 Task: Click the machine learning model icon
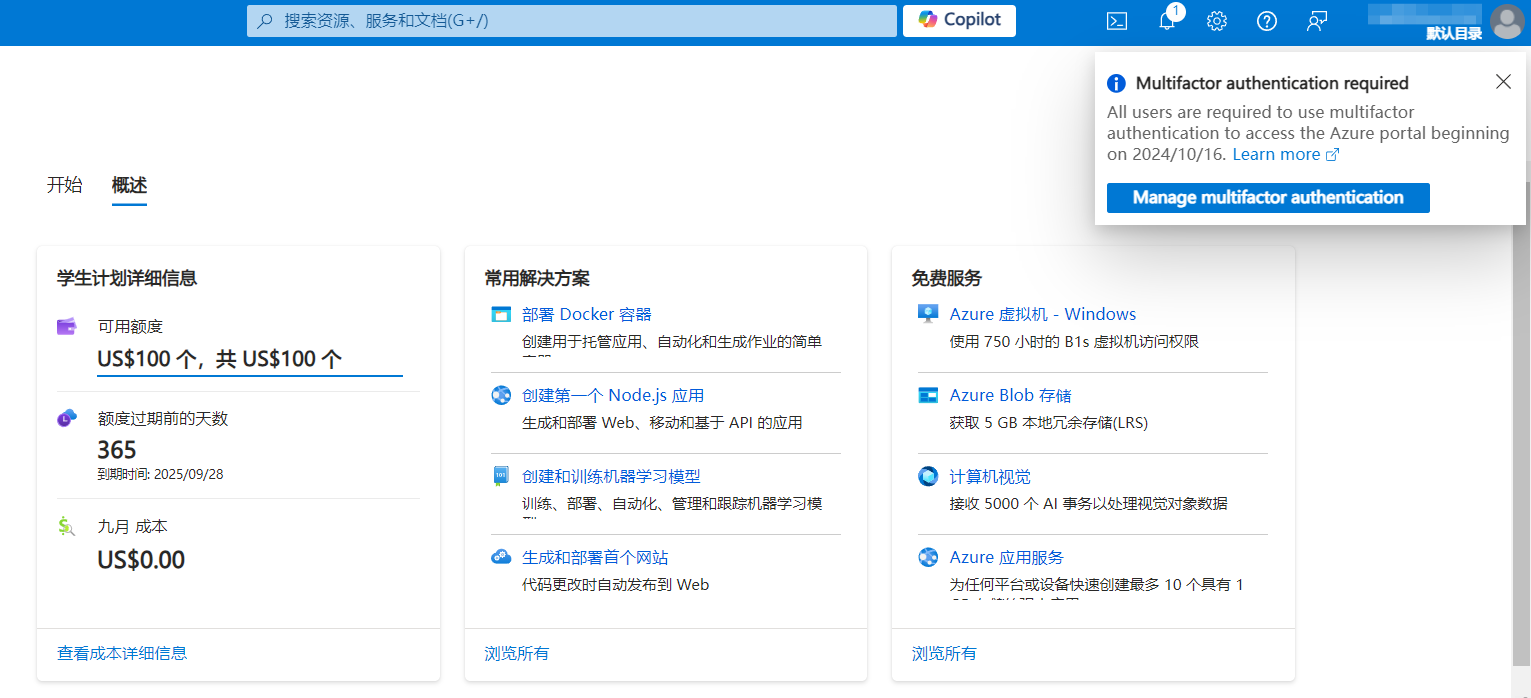[501, 476]
